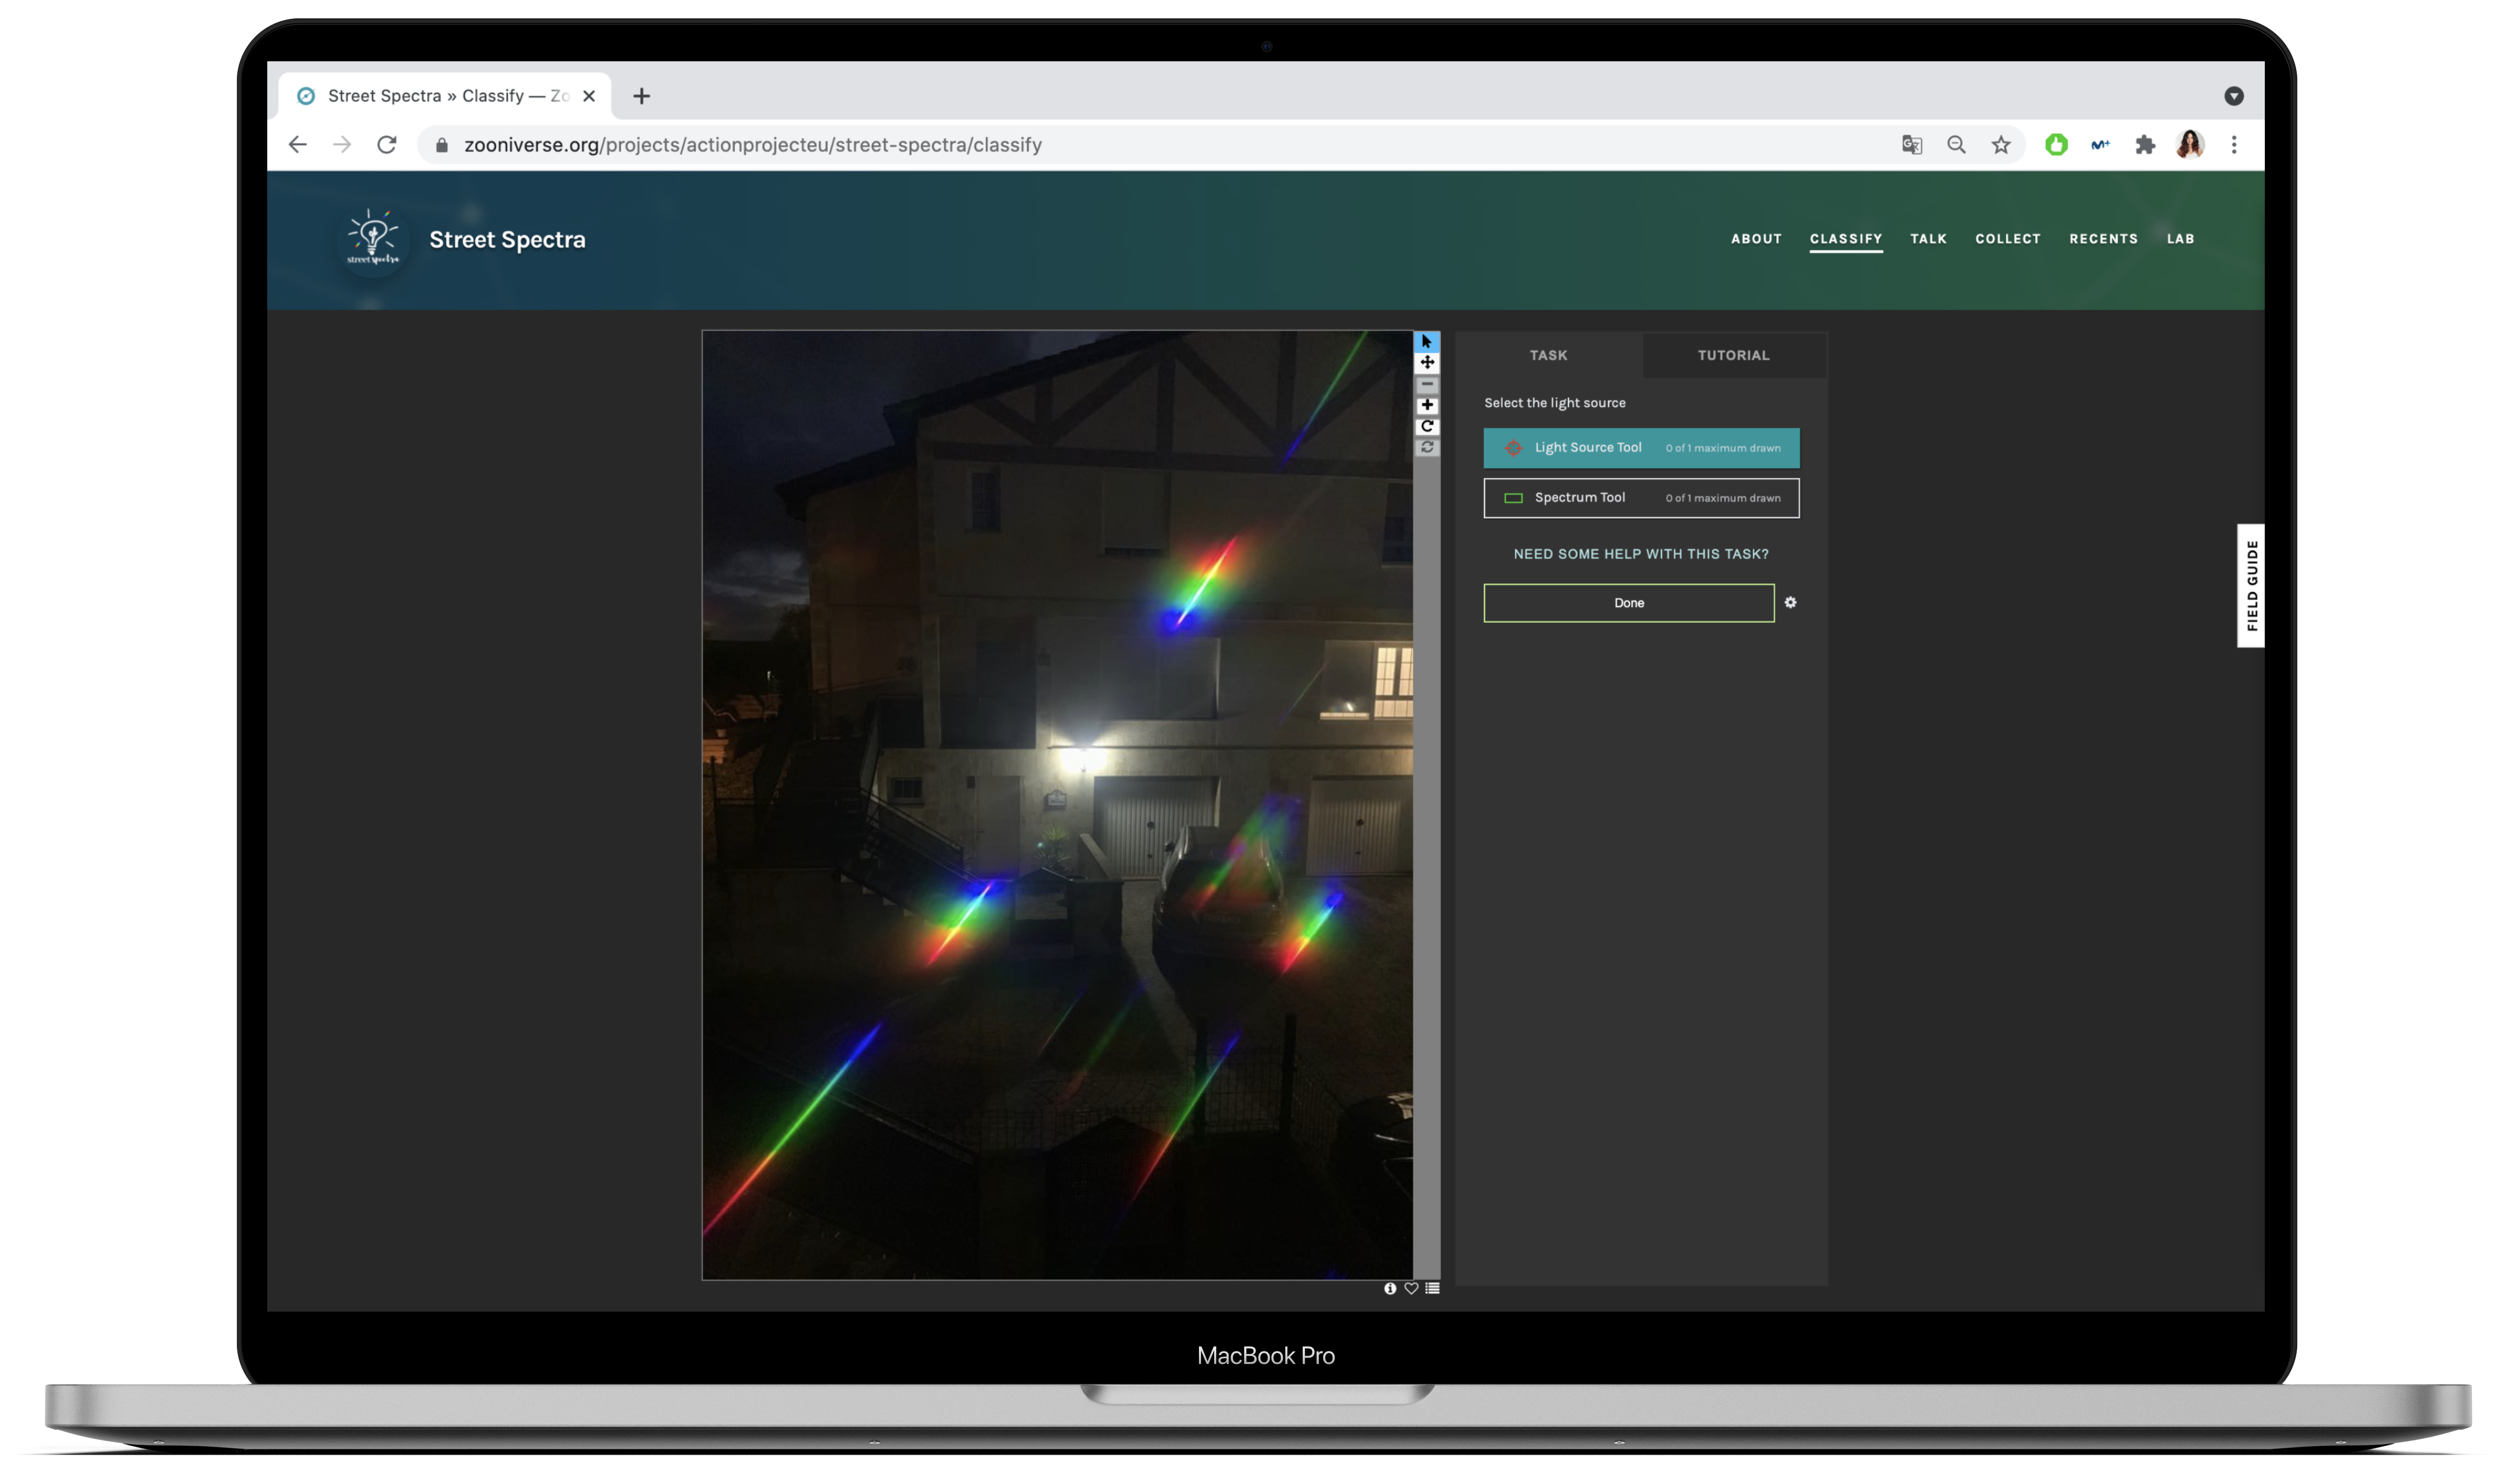Switch to the Tutorial tab
This screenshot has height=1484, width=2509.
point(1733,355)
